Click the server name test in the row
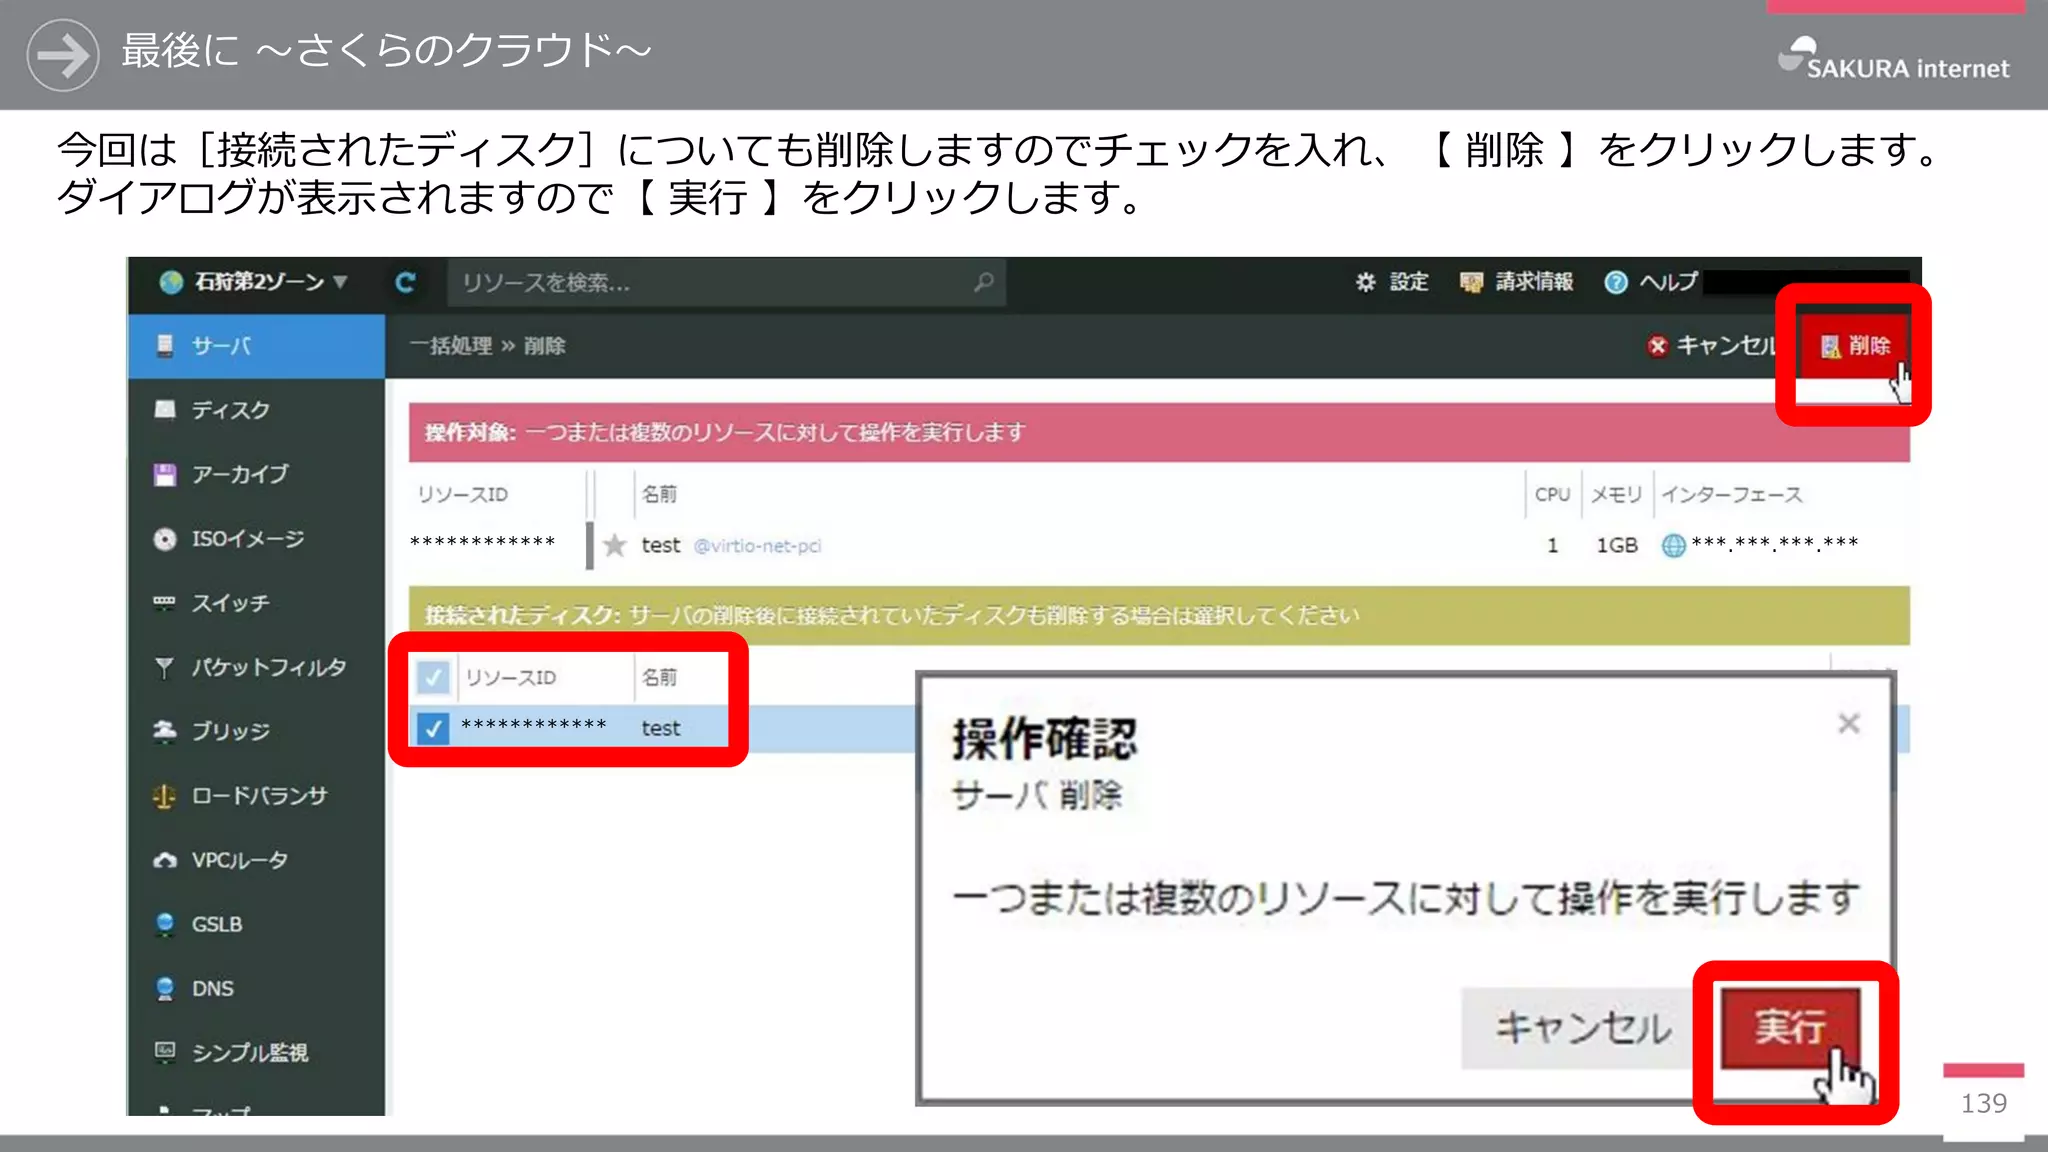 point(660,545)
